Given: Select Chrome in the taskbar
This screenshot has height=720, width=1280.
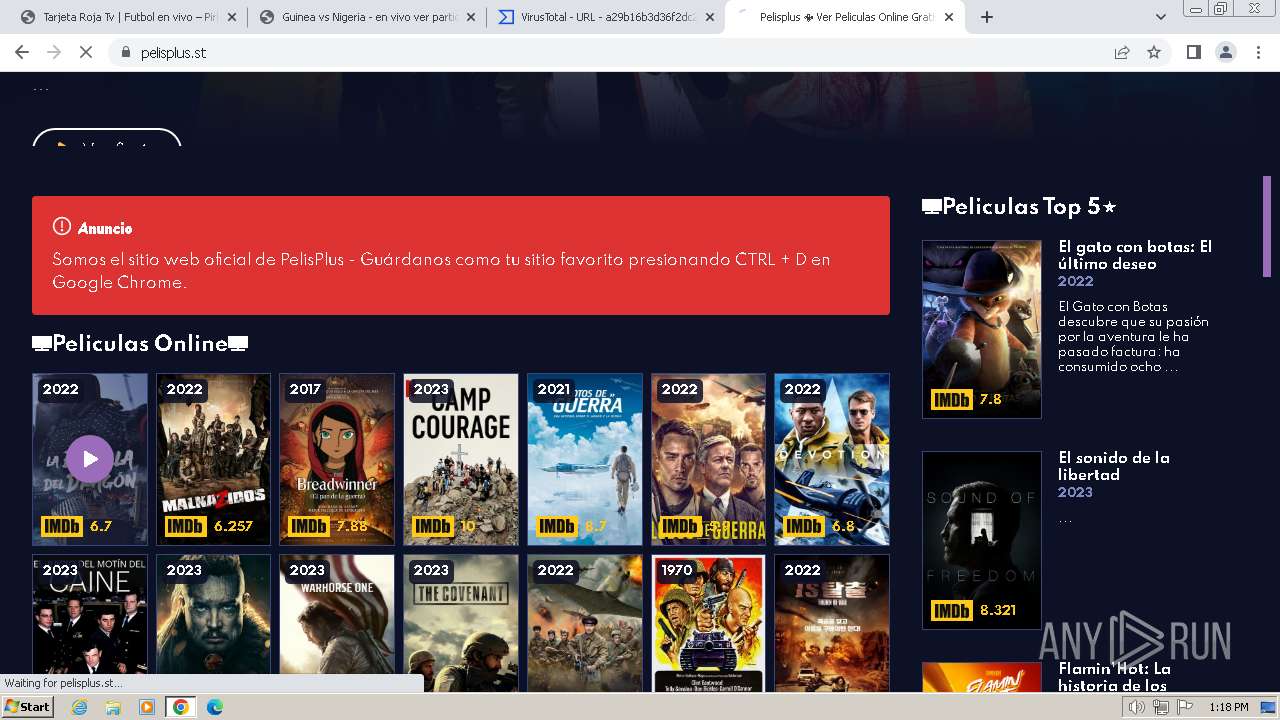Looking at the screenshot, I should point(180,707).
